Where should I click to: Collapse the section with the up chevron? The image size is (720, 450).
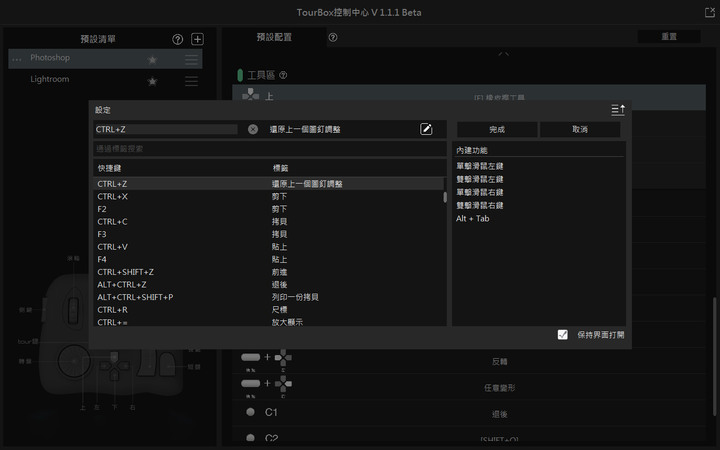pyautogui.click(x=503, y=54)
